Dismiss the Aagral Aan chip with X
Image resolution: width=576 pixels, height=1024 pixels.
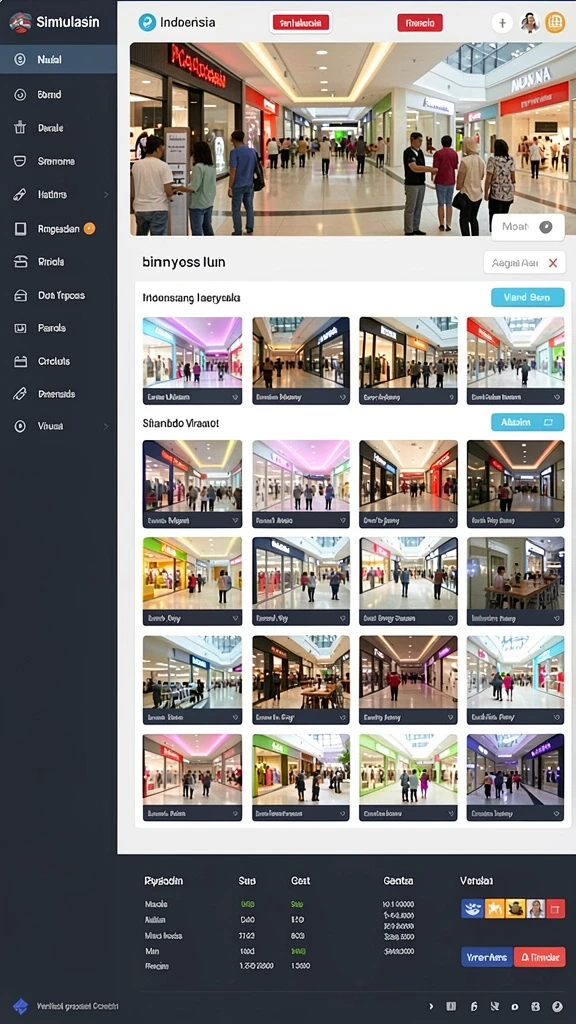(552, 263)
